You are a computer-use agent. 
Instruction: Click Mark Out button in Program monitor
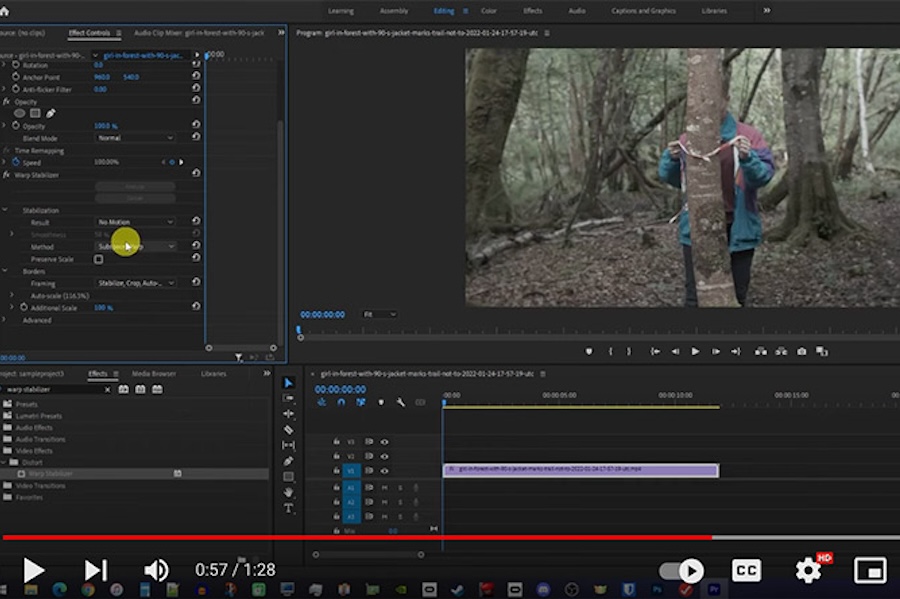coord(629,351)
